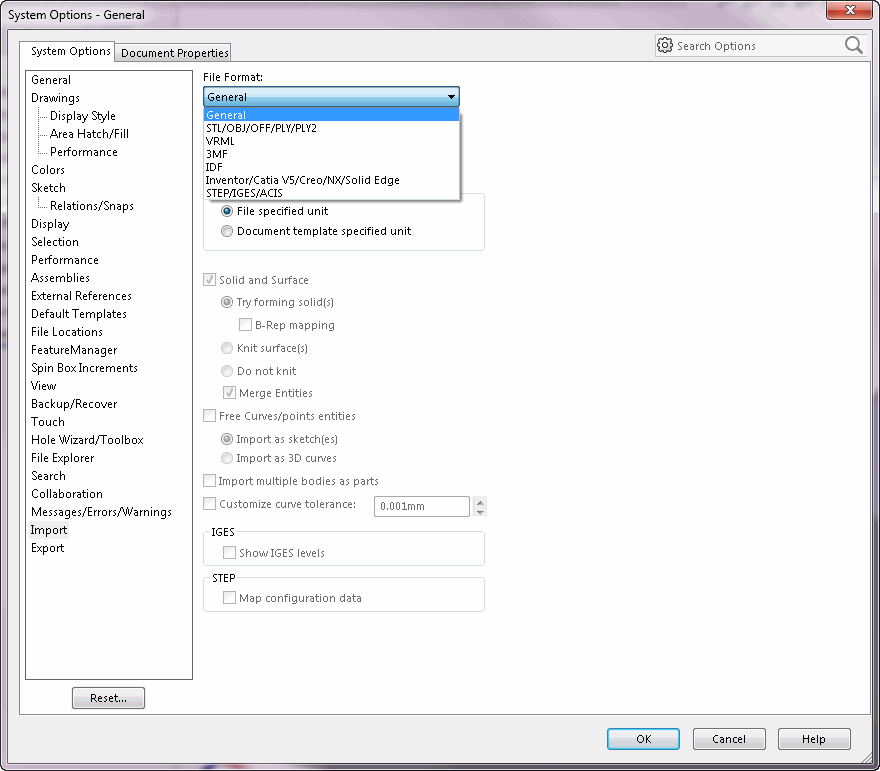The width and height of the screenshot is (880, 771).
Task: Click the Reset... button
Action: 108,698
